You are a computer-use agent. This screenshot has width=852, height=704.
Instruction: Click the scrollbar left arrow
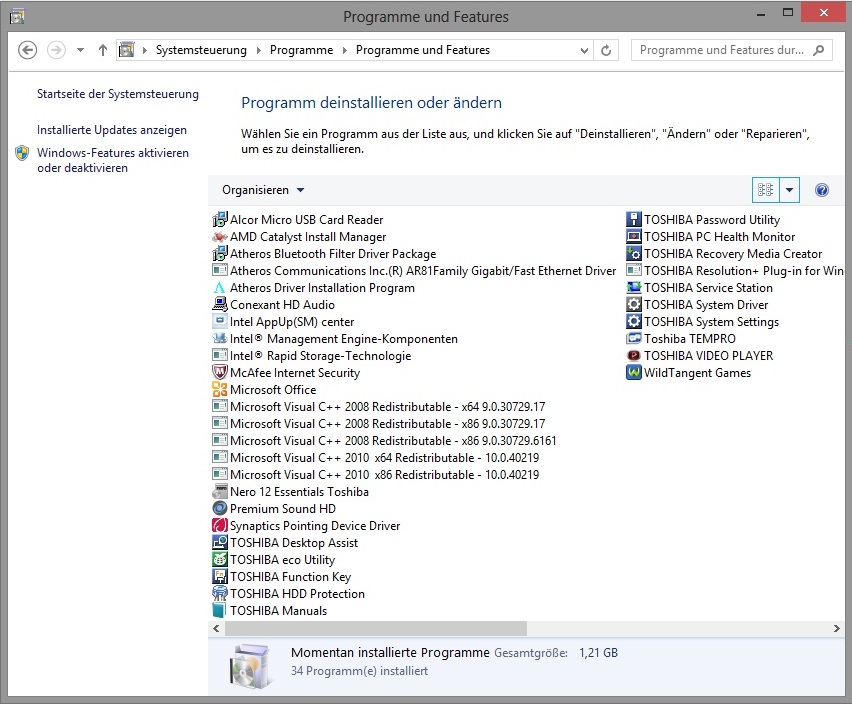216,628
